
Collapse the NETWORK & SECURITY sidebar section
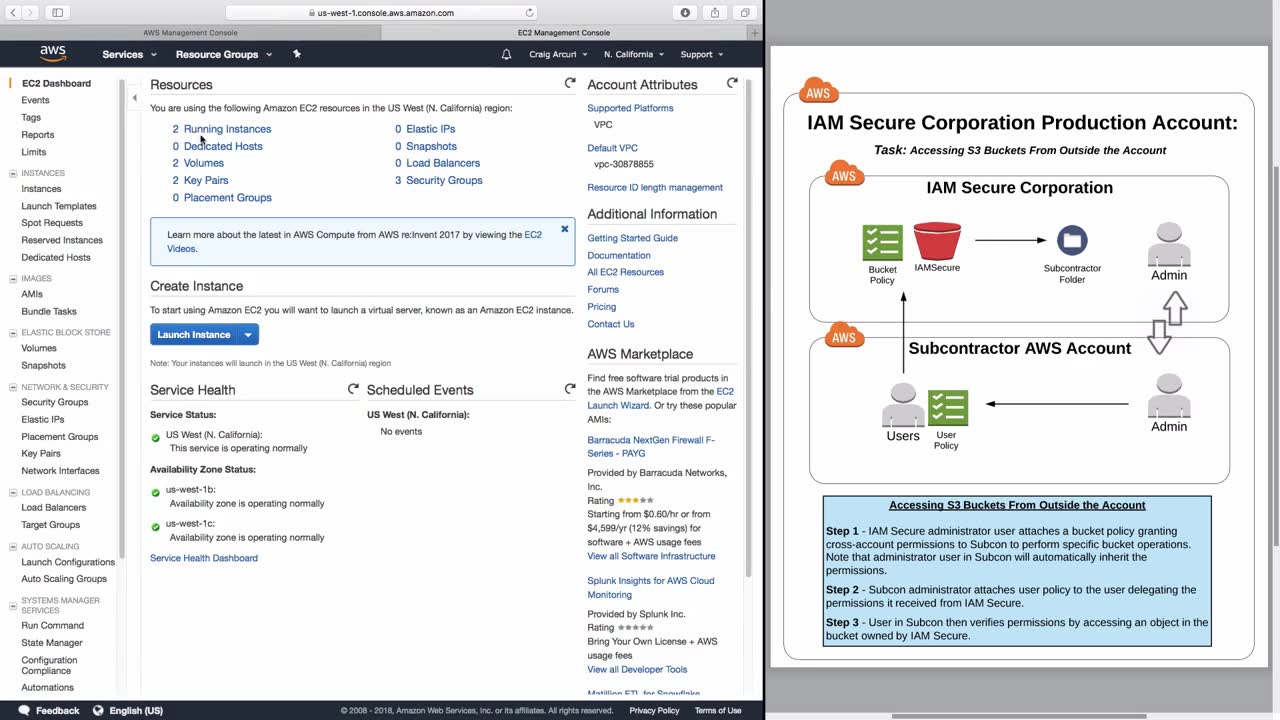pyautogui.click(x=13, y=387)
